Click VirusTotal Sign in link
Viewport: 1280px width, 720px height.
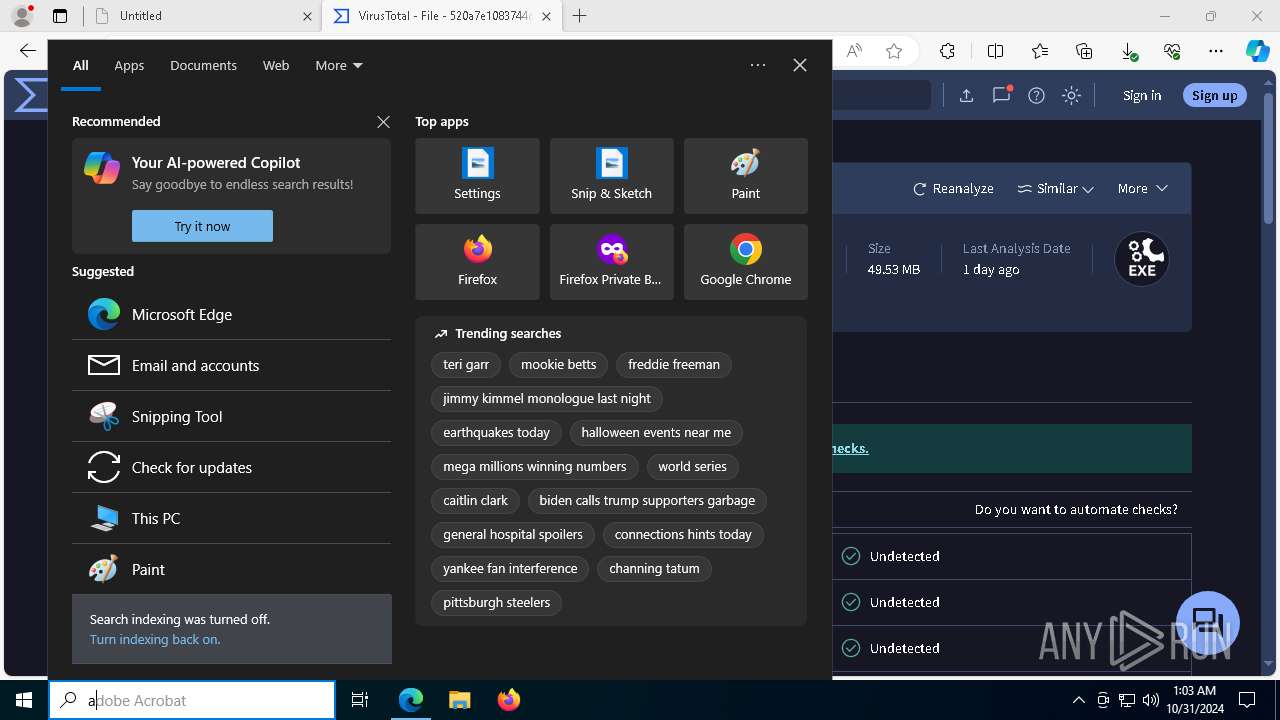pos(1142,95)
